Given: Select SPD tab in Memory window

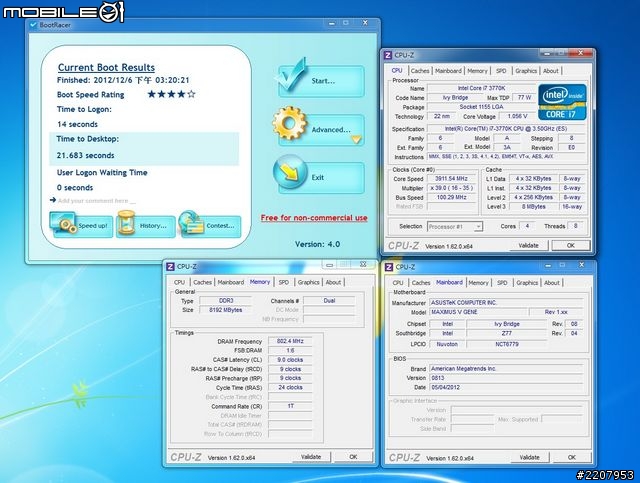Looking at the screenshot, I should [x=284, y=282].
